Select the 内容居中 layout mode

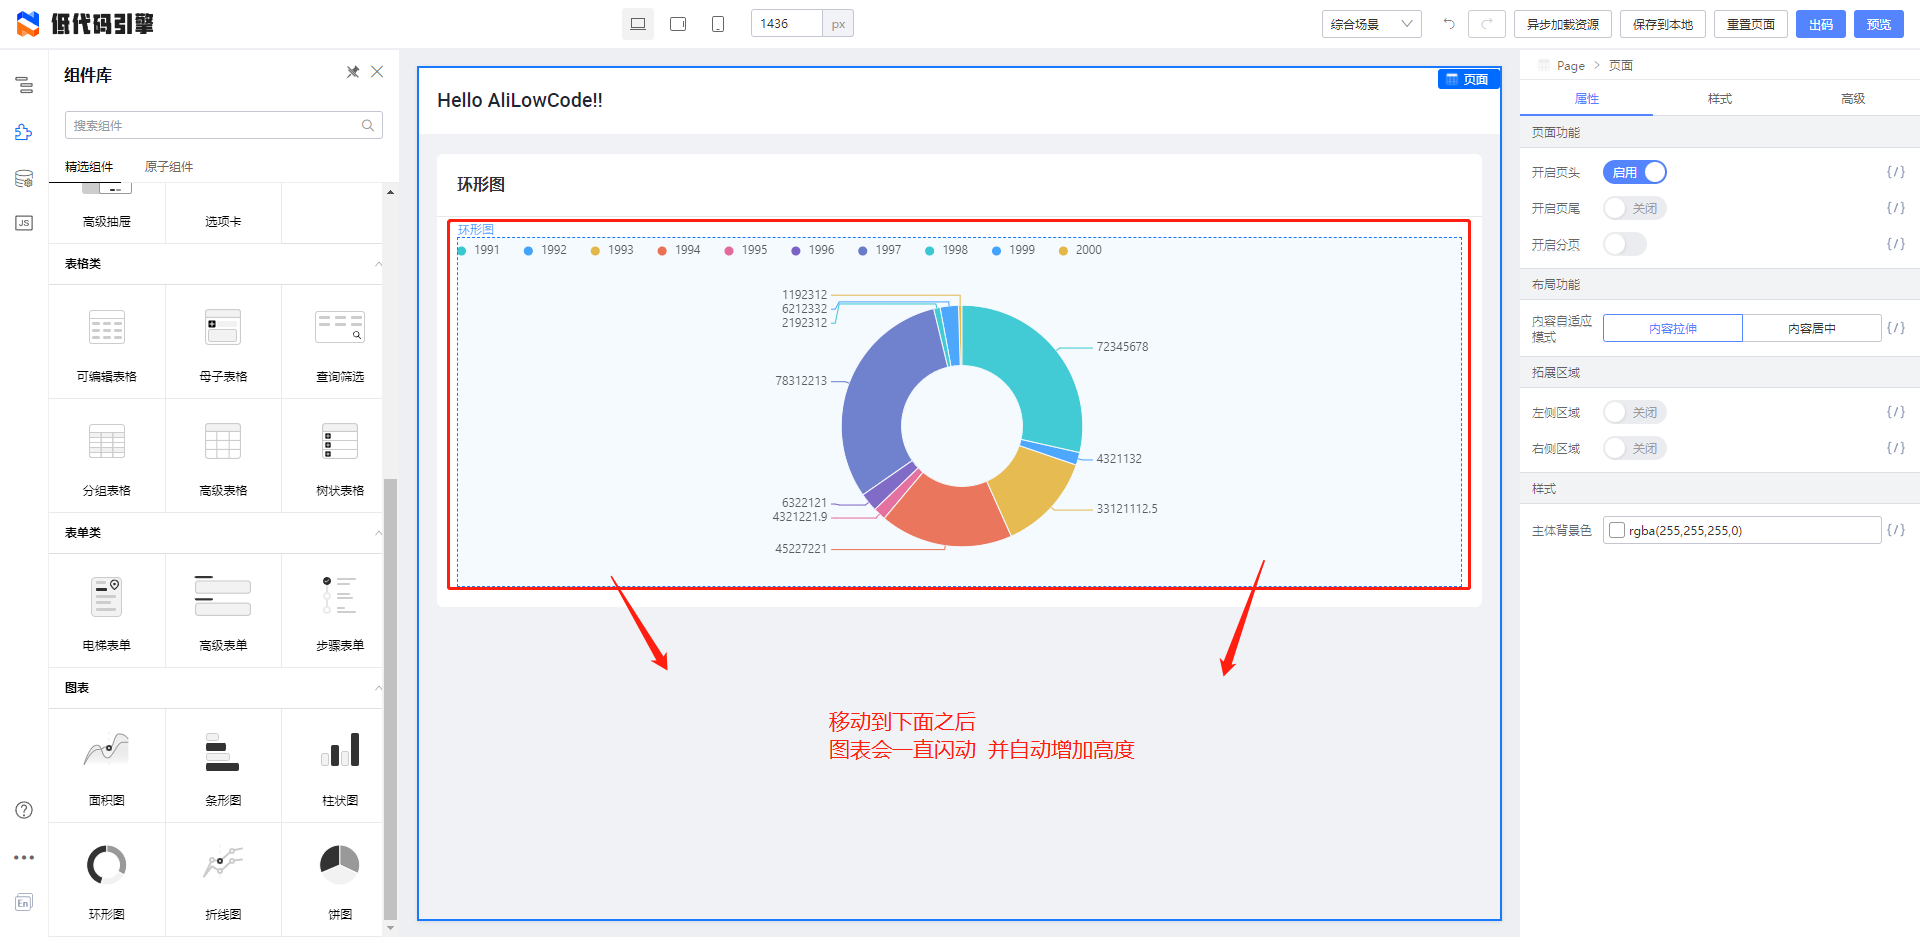1812,328
